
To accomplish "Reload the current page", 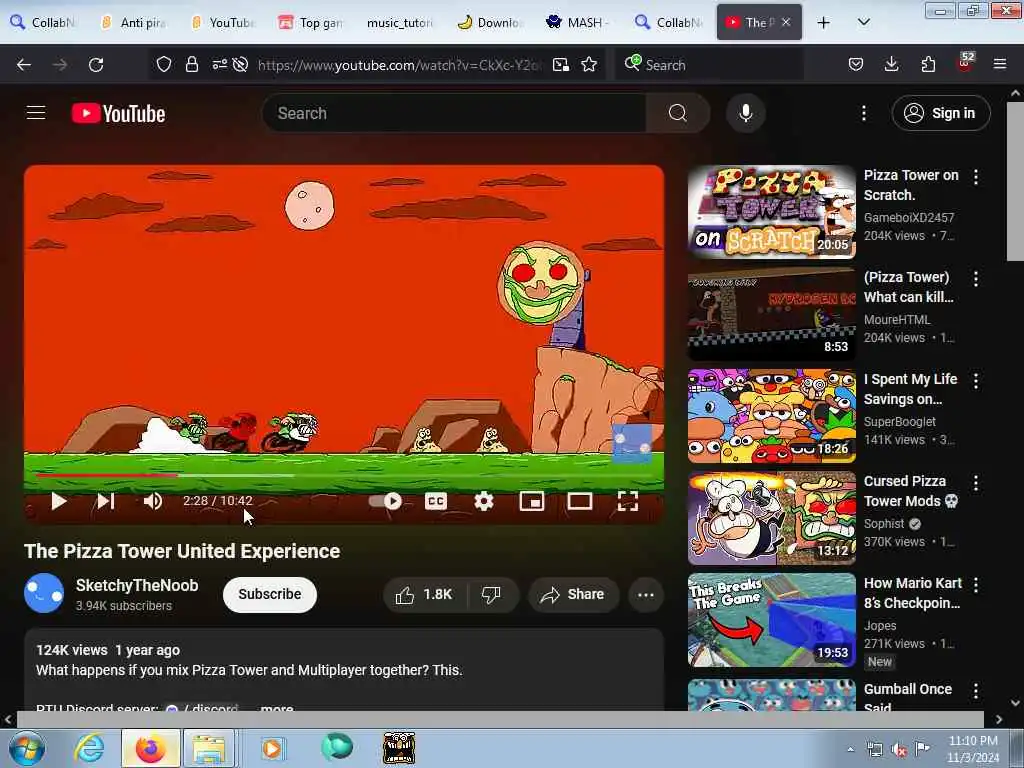I will pyautogui.click(x=96, y=65).
